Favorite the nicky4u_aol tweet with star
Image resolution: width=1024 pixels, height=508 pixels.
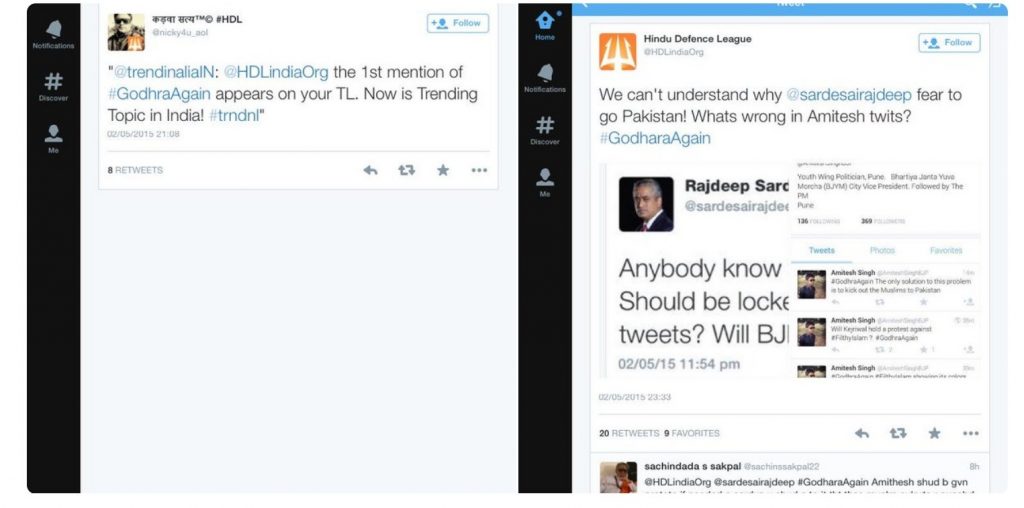click(x=443, y=170)
